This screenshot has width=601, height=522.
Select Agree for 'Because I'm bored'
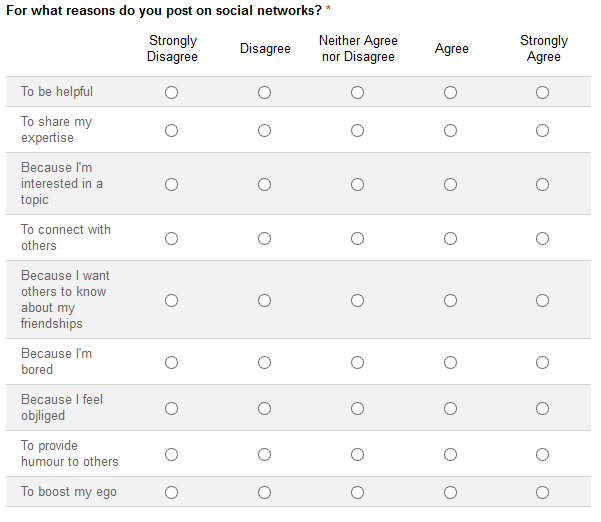click(x=450, y=362)
